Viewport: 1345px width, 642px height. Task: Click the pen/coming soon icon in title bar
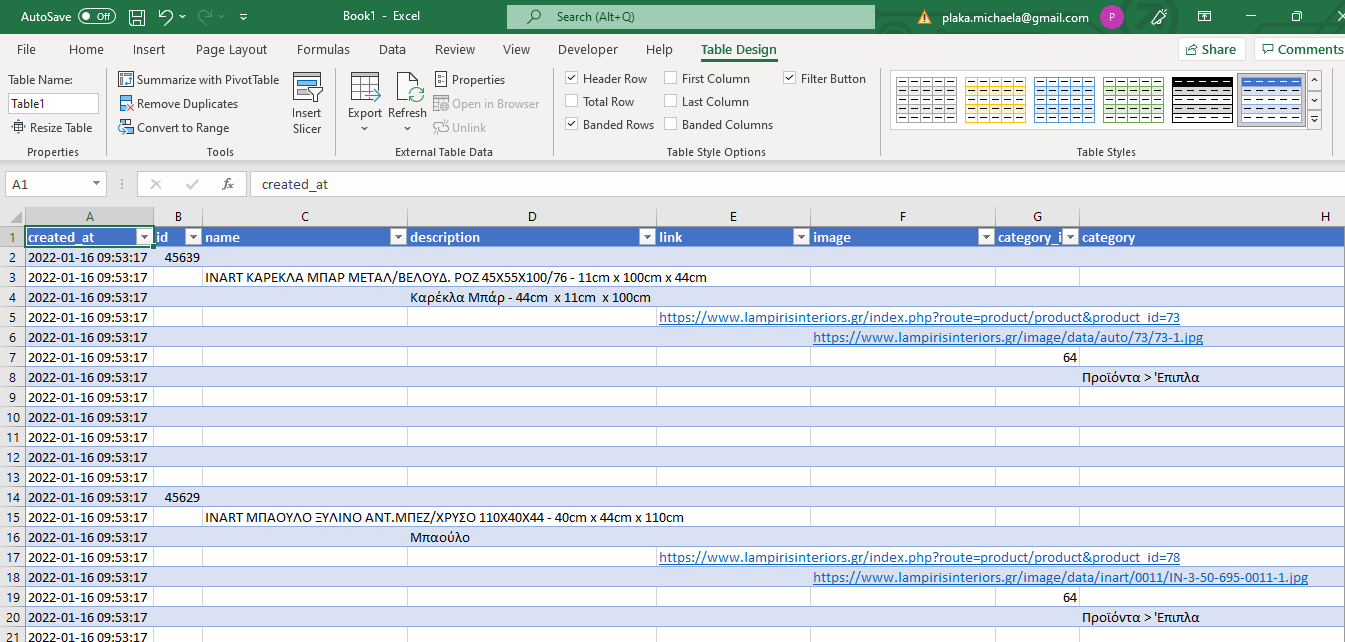coord(1159,17)
